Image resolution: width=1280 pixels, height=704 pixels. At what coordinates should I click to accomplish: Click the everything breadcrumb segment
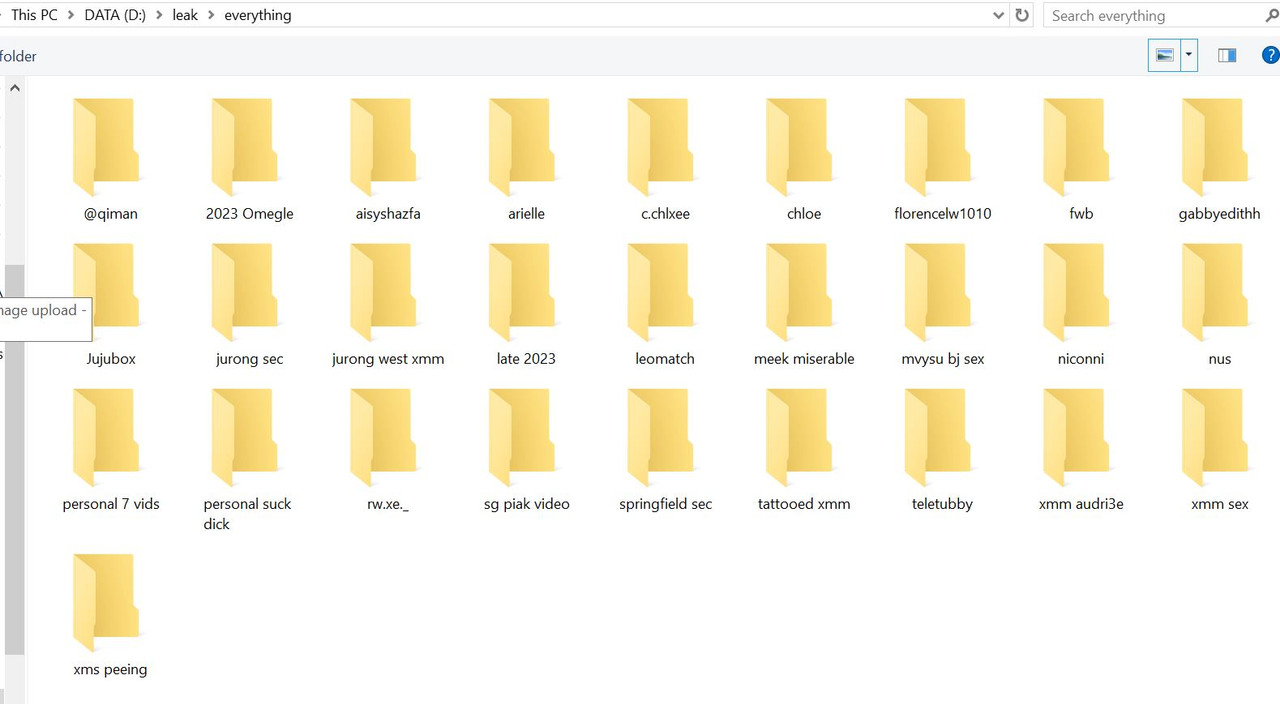258,15
